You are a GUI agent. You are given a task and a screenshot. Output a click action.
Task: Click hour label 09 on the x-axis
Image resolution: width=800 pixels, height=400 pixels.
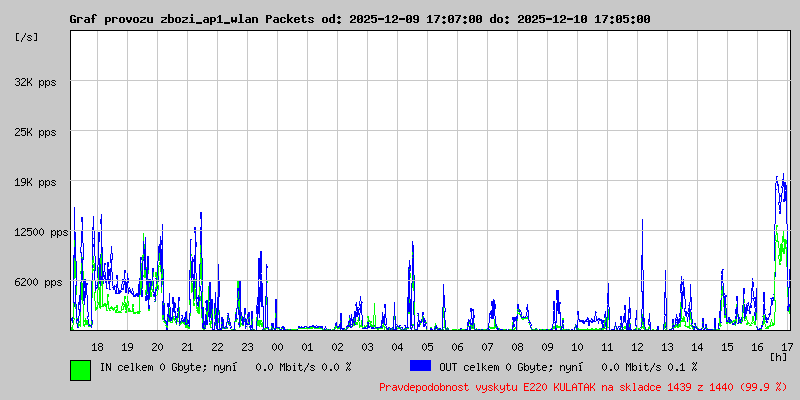point(547,347)
